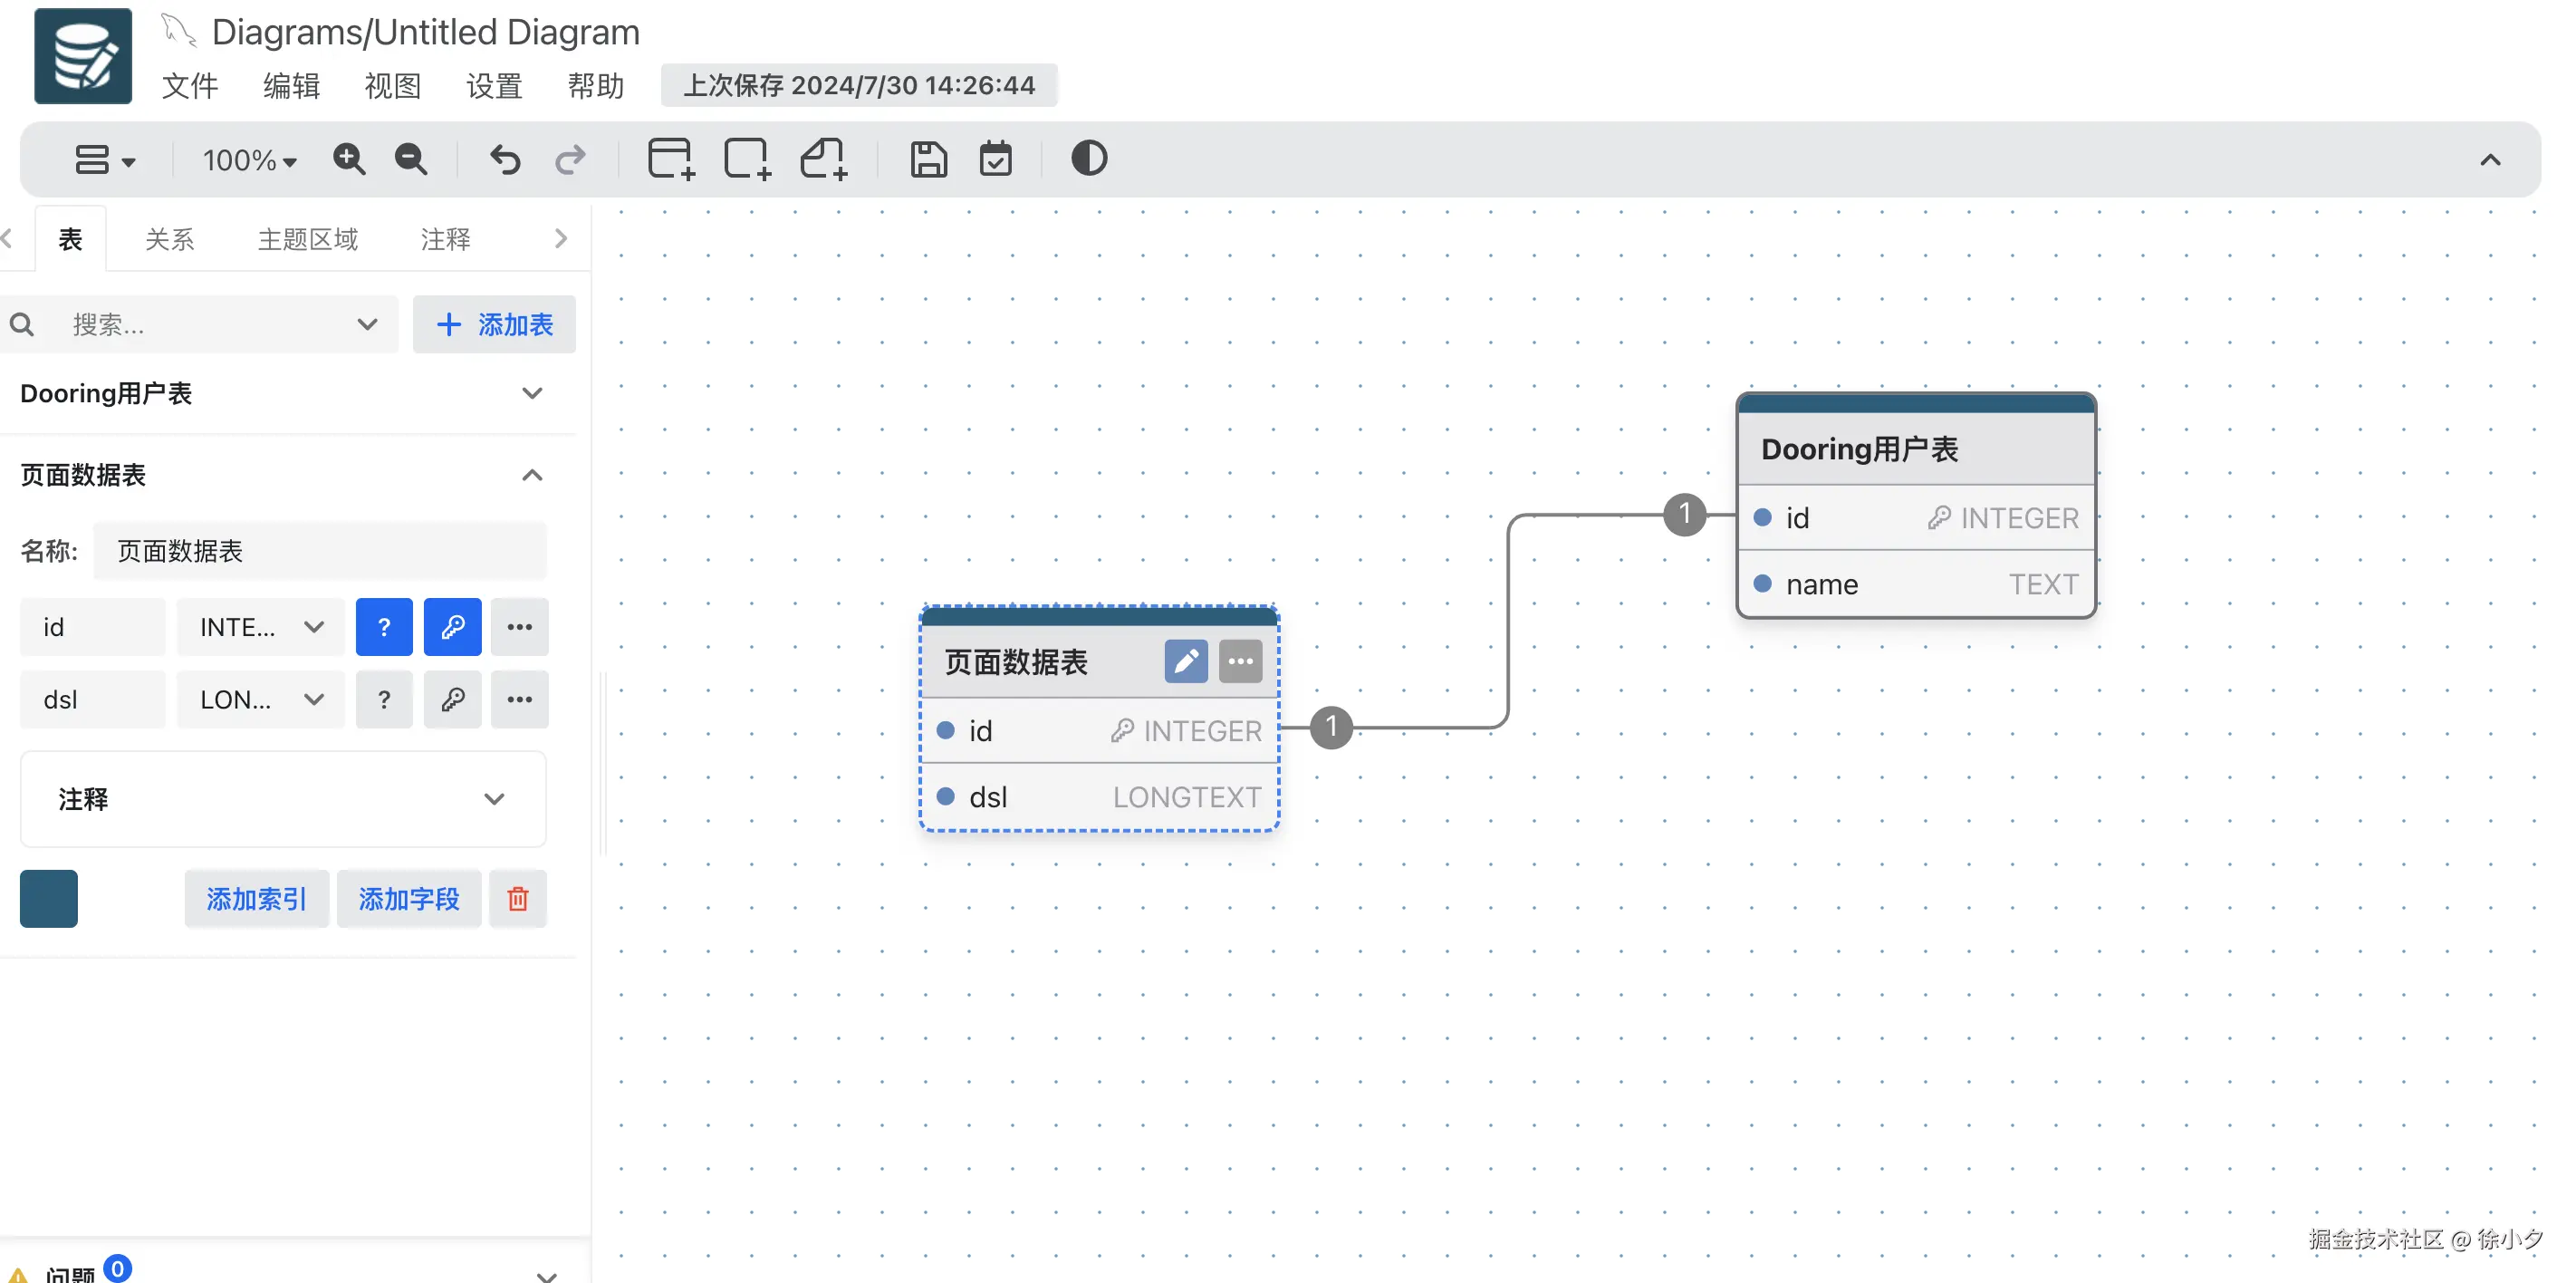Expand the Dooring用户表 section

tap(532, 394)
